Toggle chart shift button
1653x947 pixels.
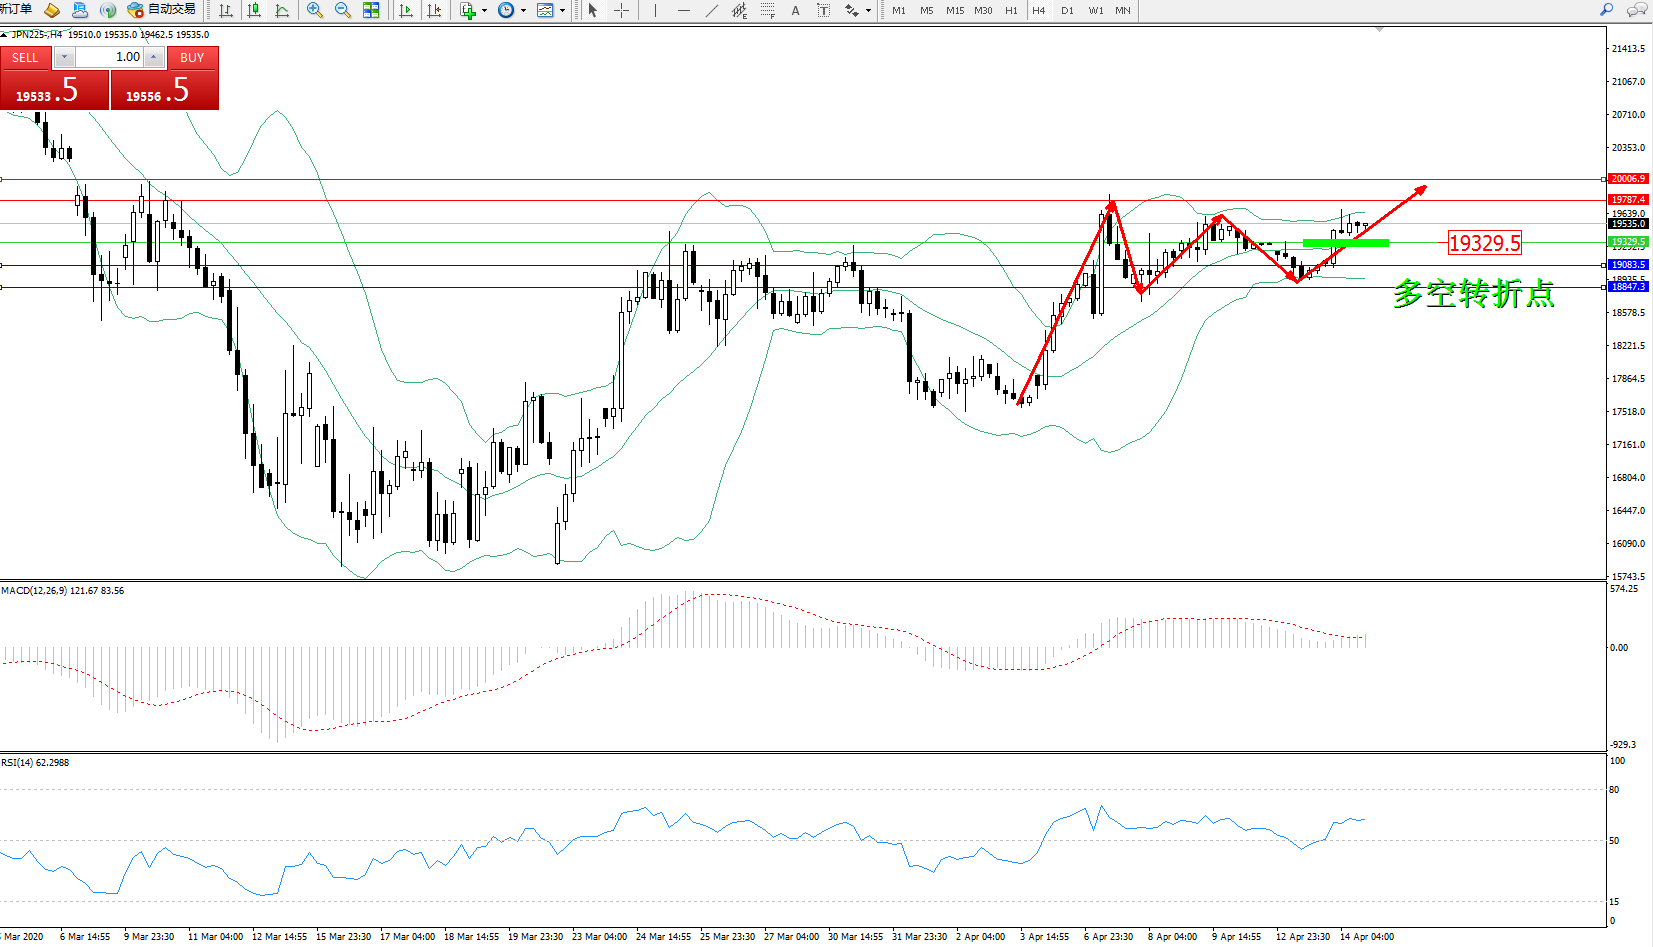pos(434,10)
